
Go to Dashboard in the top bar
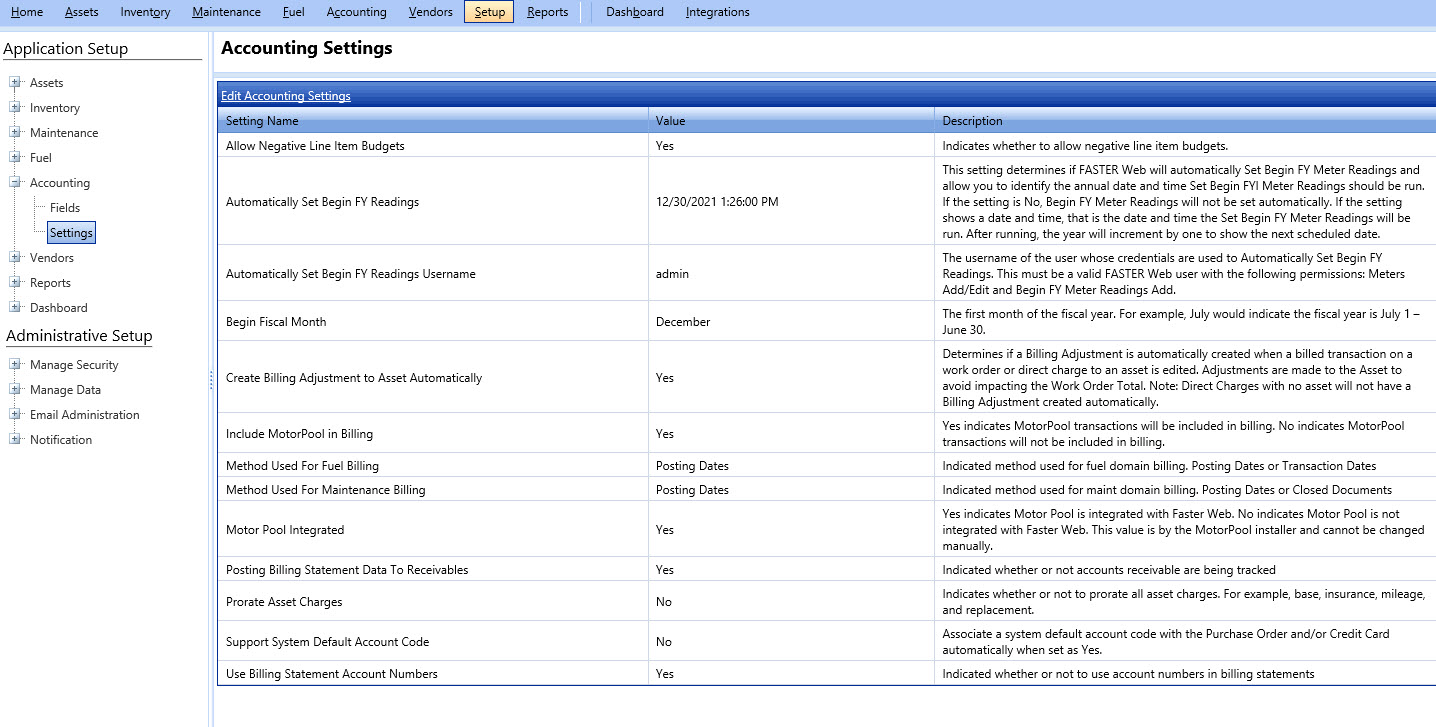pos(635,12)
